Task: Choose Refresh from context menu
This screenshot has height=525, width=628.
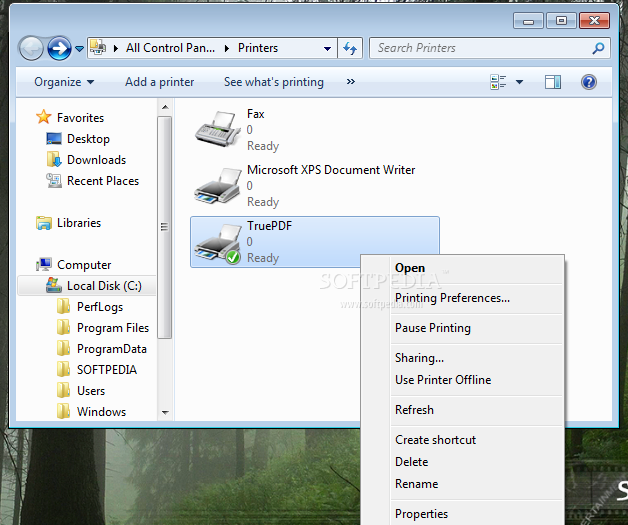Action: tap(414, 410)
